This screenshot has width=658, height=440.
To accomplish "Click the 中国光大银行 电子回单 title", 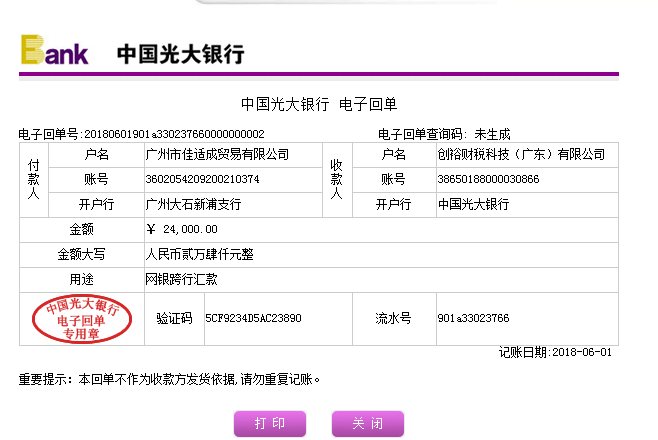I will [319, 104].
